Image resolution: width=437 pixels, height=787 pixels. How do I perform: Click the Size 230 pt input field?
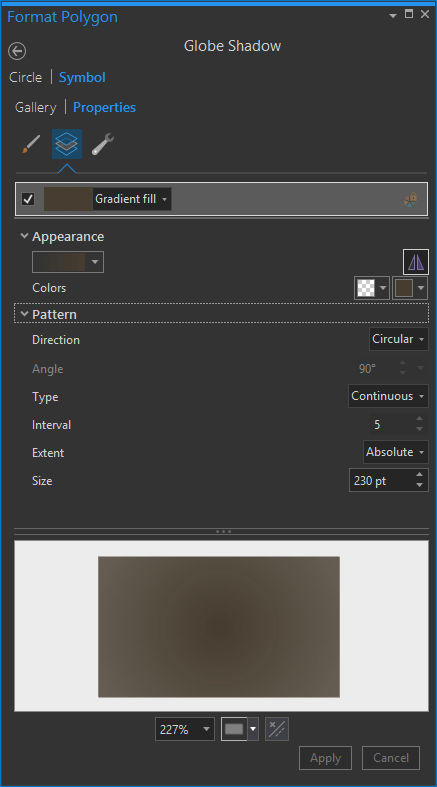(381, 480)
